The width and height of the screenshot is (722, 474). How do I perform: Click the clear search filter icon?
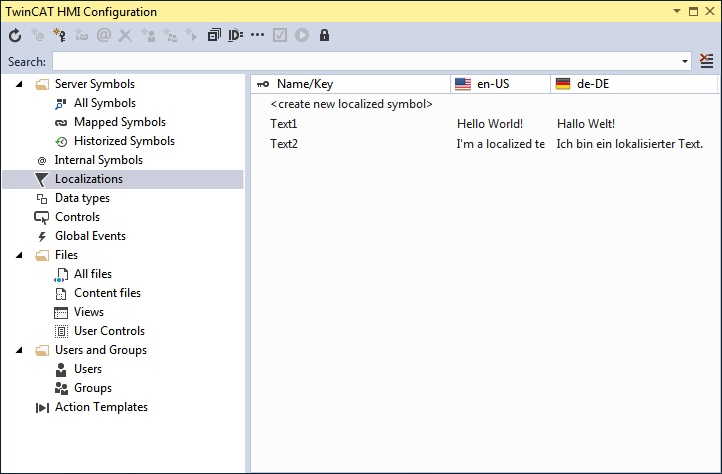coord(707,61)
